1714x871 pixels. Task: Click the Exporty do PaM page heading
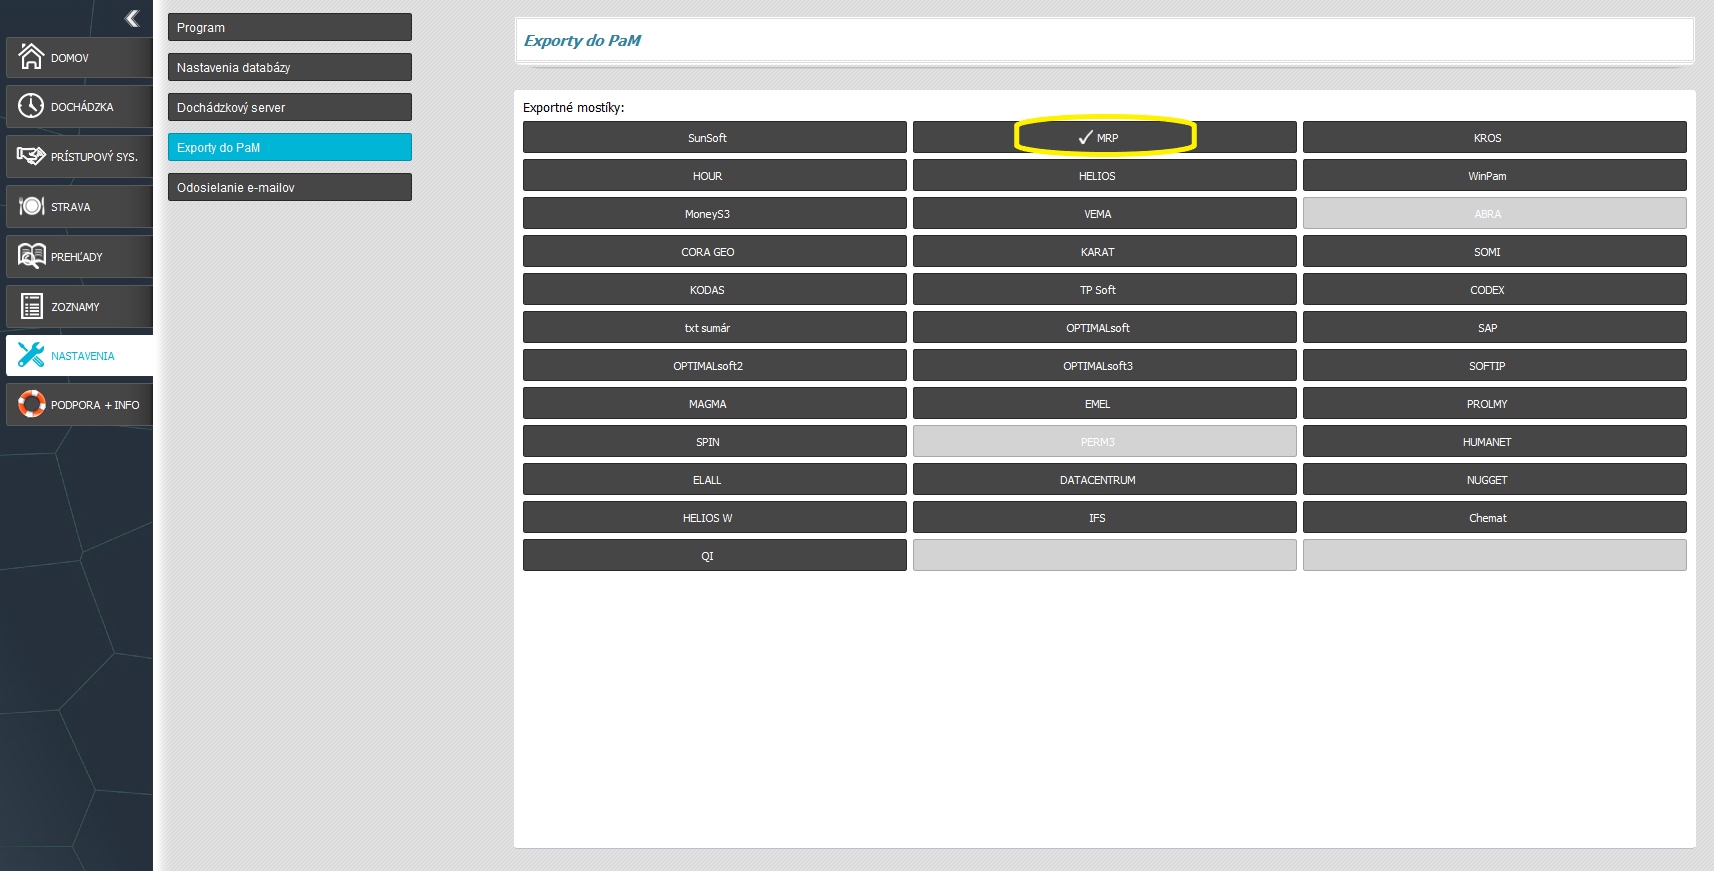pos(582,40)
